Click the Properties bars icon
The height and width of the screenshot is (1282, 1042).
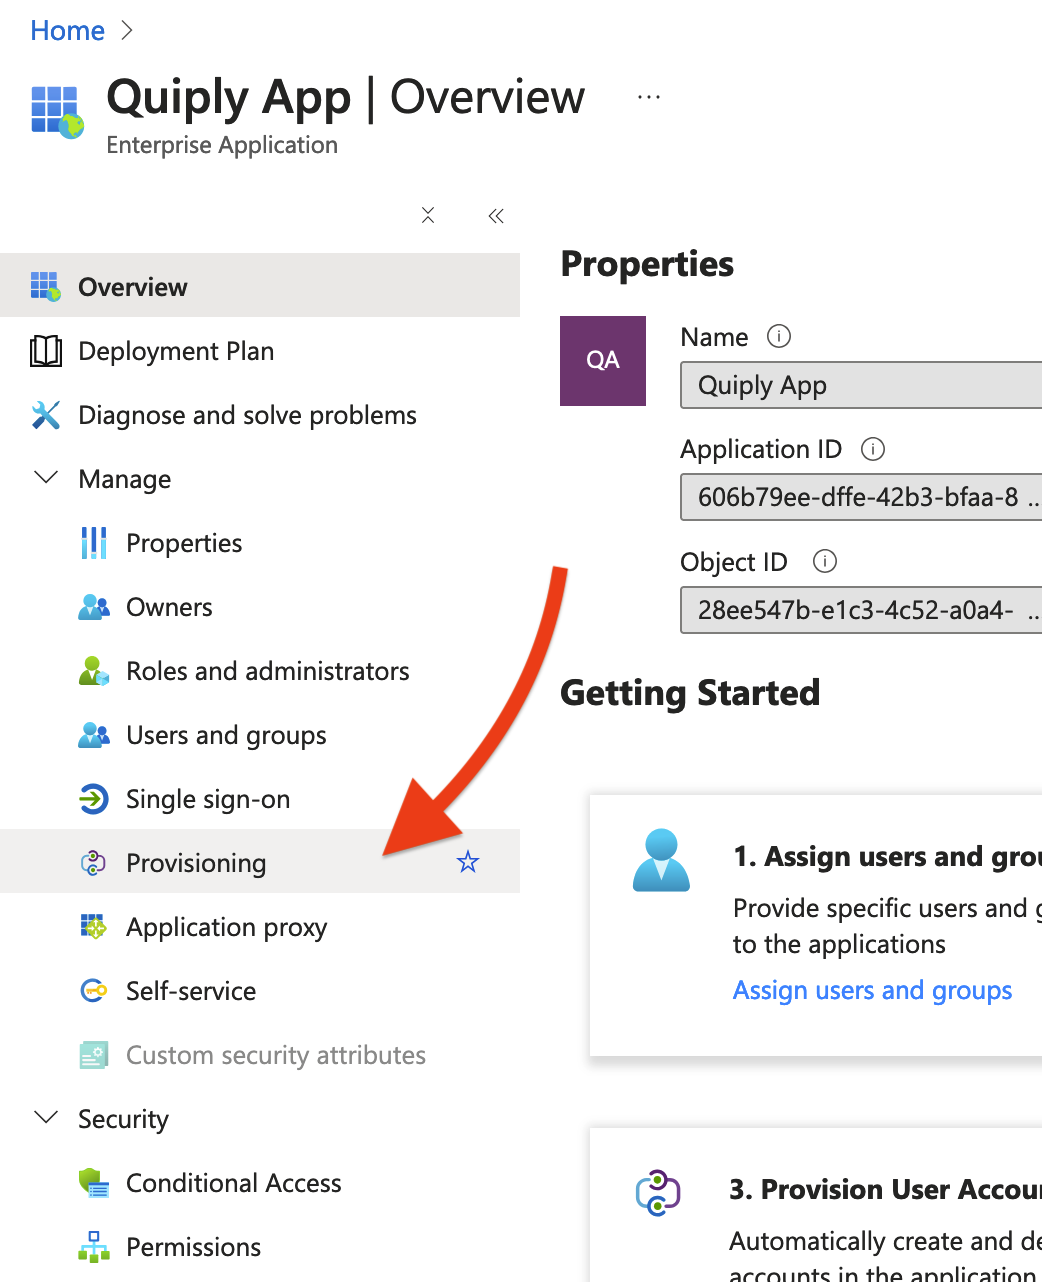[94, 543]
